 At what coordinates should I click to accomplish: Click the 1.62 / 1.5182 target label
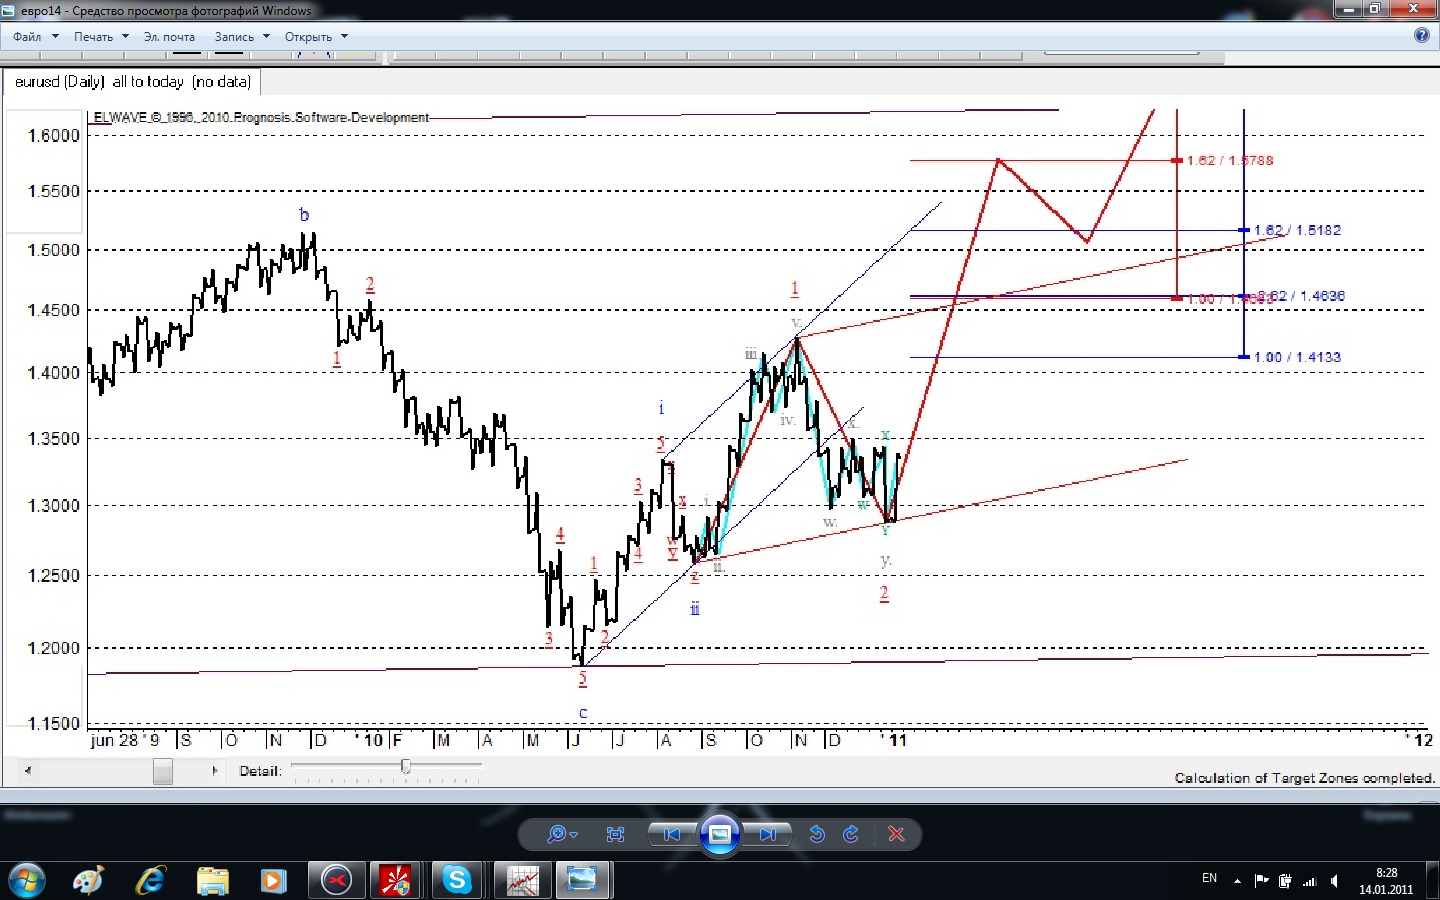(x=1297, y=230)
